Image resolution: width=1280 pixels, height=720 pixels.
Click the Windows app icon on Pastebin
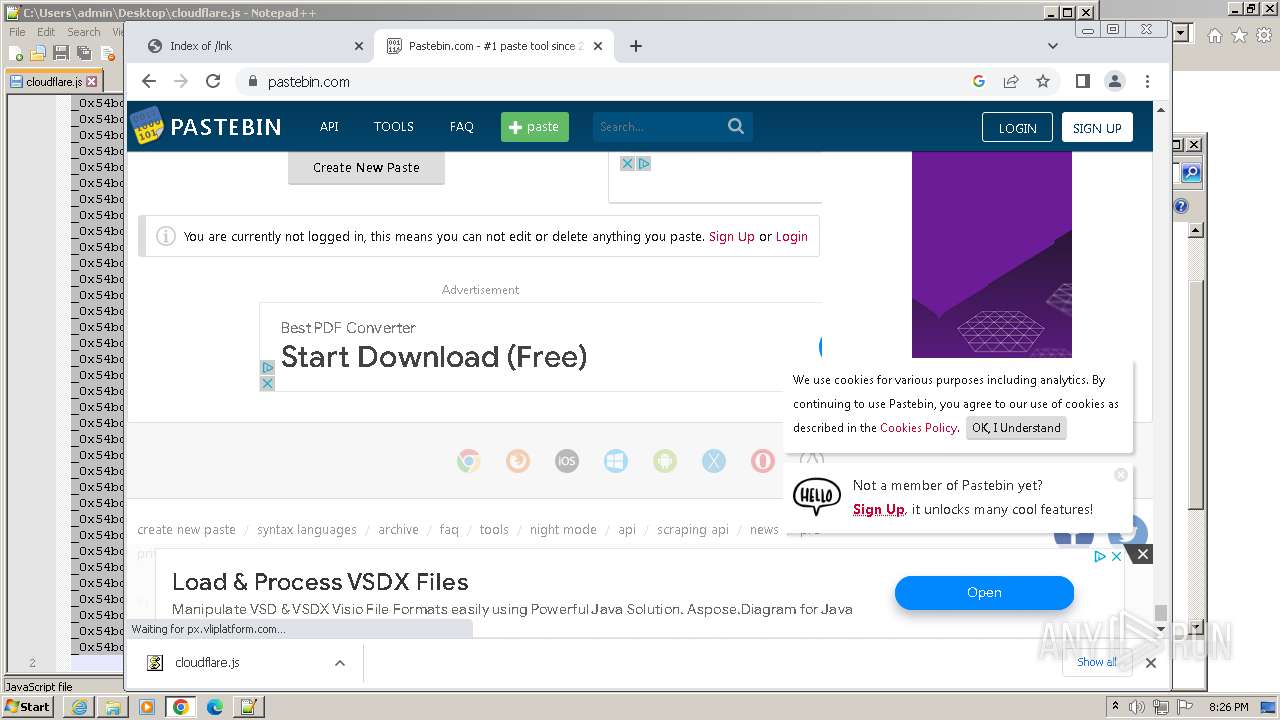point(616,461)
